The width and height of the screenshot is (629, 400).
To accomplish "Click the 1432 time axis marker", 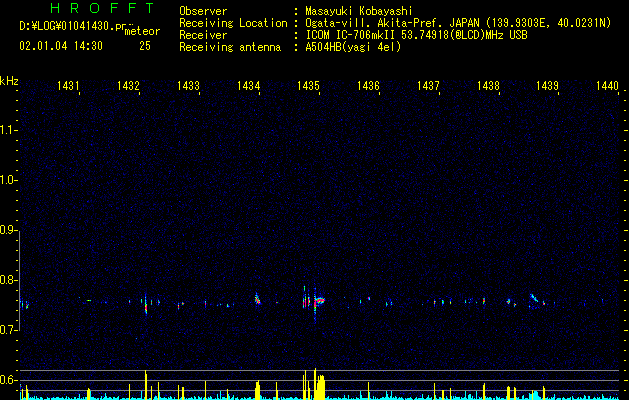I will pos(128,85).
